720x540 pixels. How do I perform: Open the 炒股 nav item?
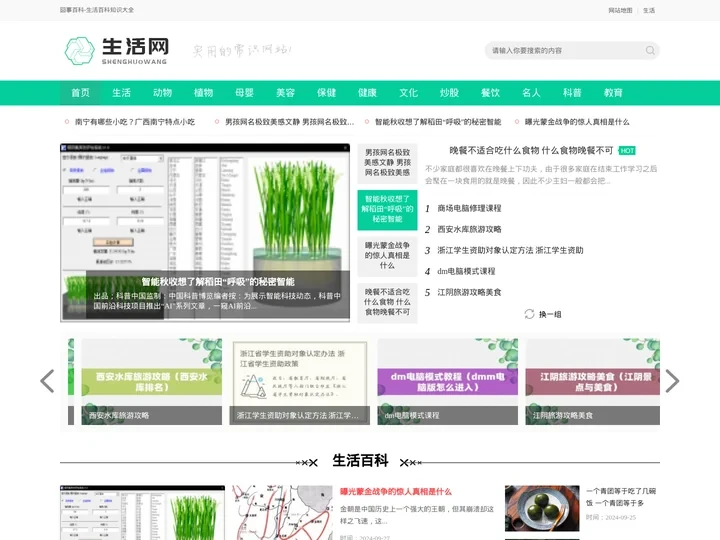tap(449, 93)
